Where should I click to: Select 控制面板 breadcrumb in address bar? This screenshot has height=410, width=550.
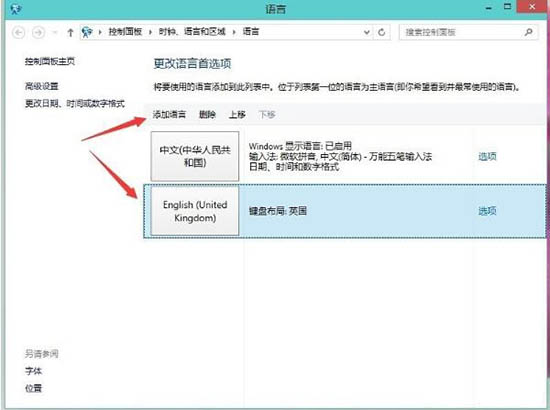pos(125,32)
